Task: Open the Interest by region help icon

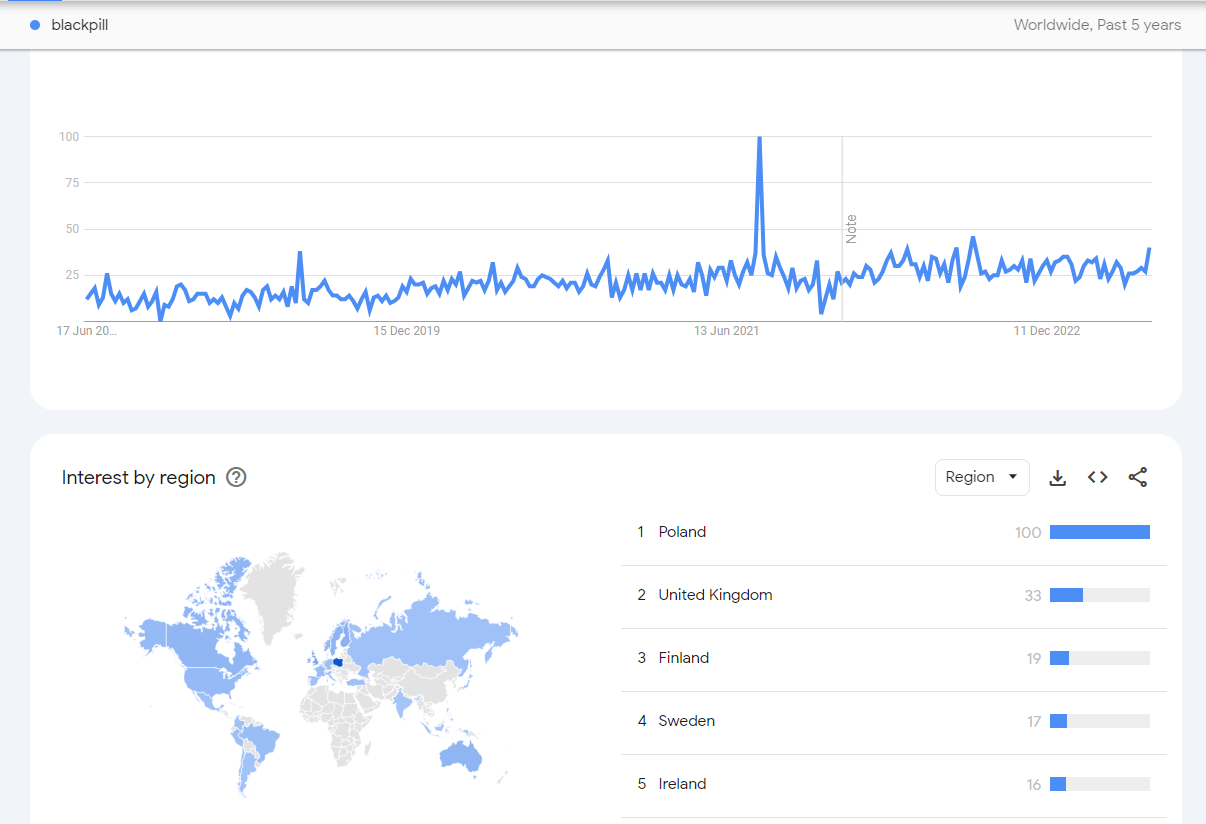Action: pyautogui.click(x=236, y=477)
